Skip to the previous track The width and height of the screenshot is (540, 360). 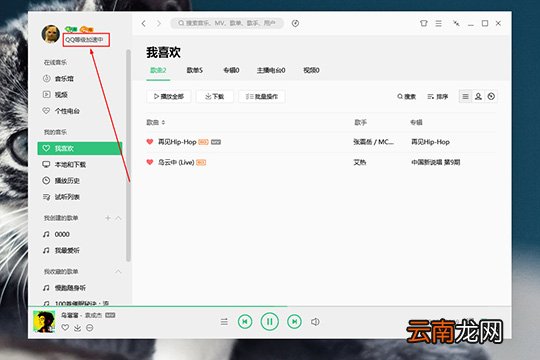click(245, 321)
